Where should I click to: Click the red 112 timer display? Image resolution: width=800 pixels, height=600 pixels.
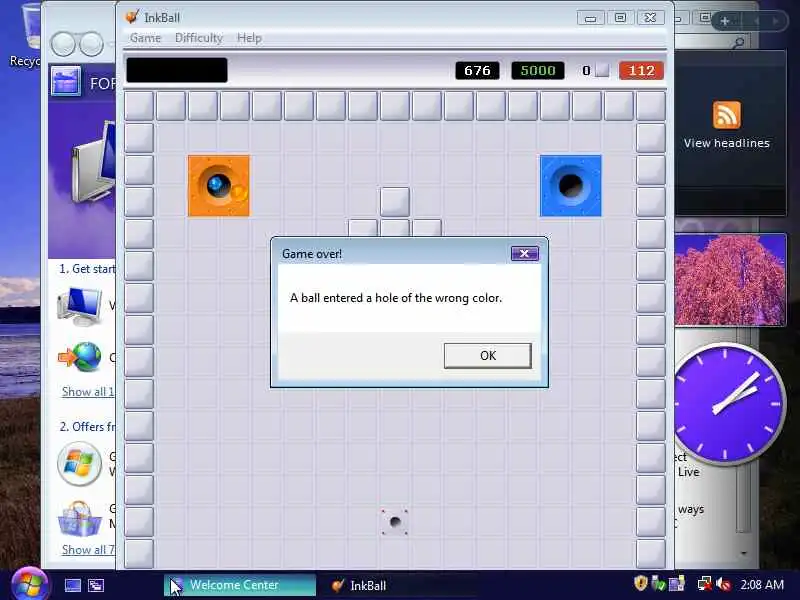641,70
